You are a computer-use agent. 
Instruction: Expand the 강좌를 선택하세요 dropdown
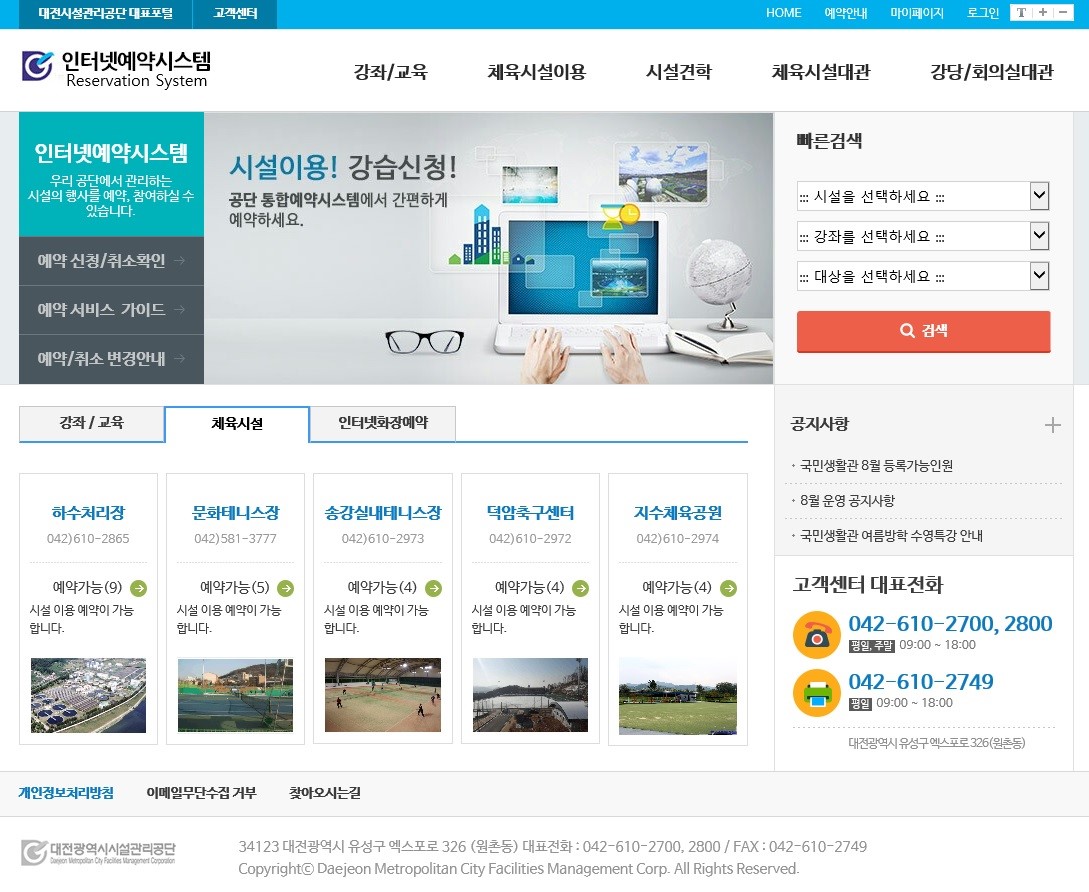pyautogui.click(x=922, y=237)
